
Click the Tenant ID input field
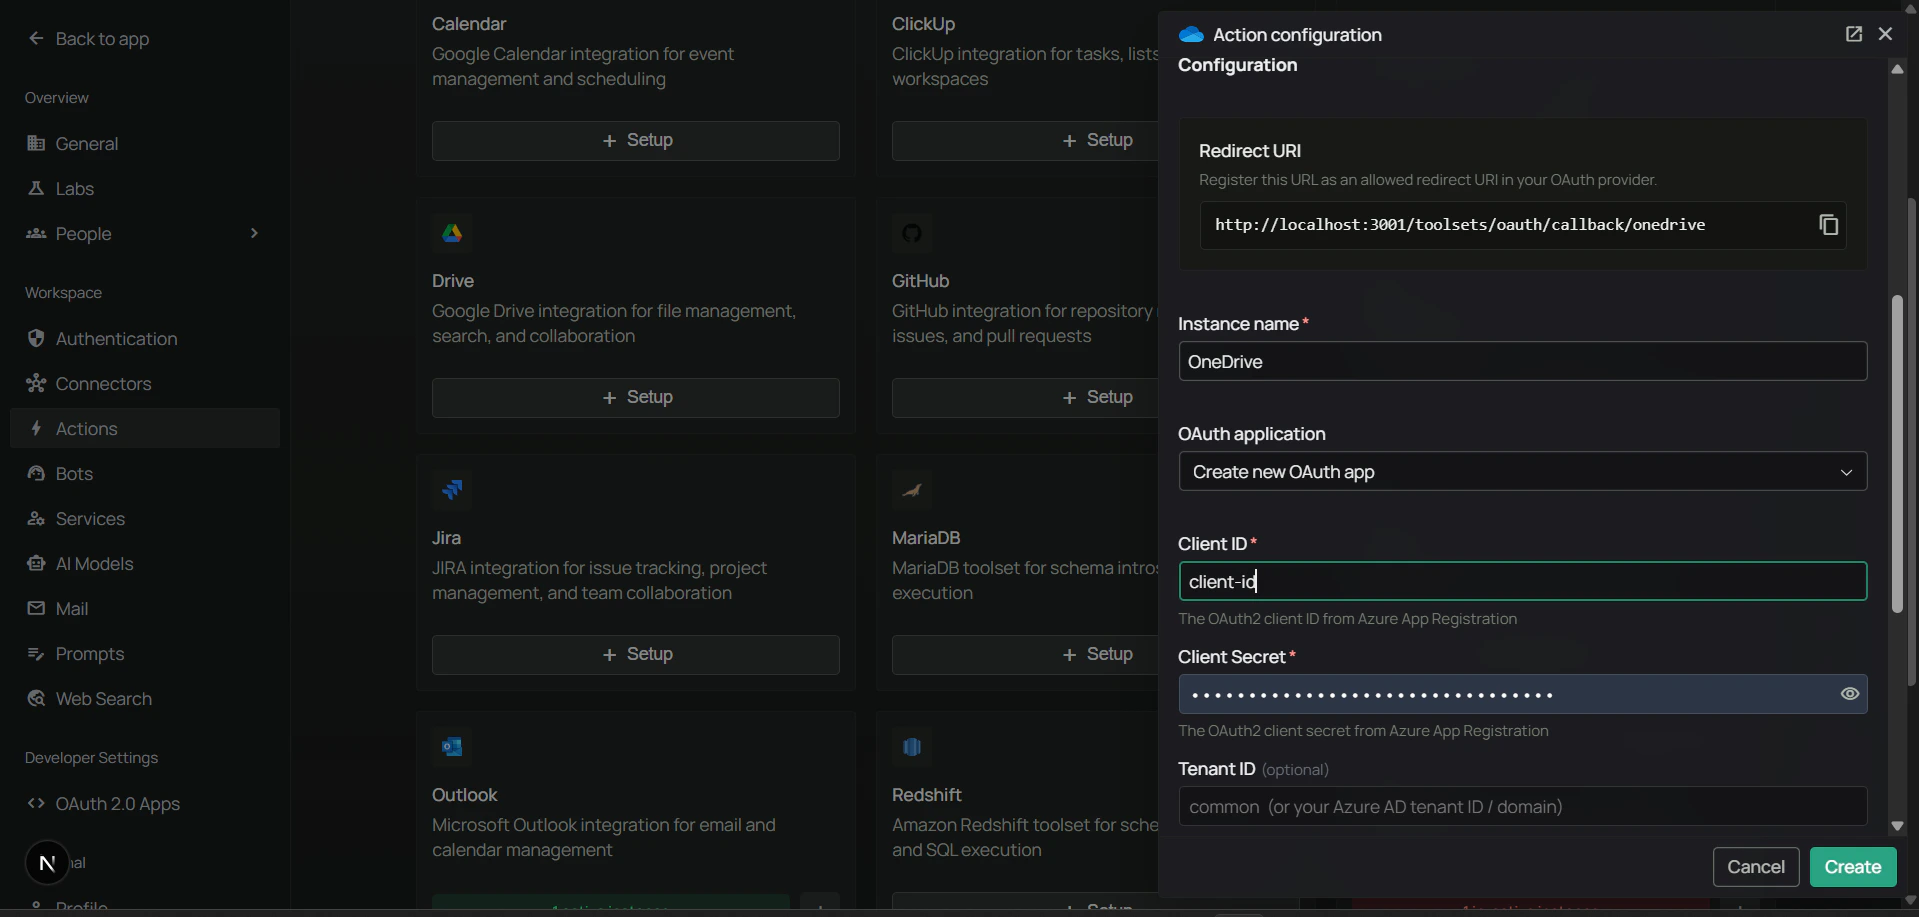pyautogui.click(x=1522, y=806)
